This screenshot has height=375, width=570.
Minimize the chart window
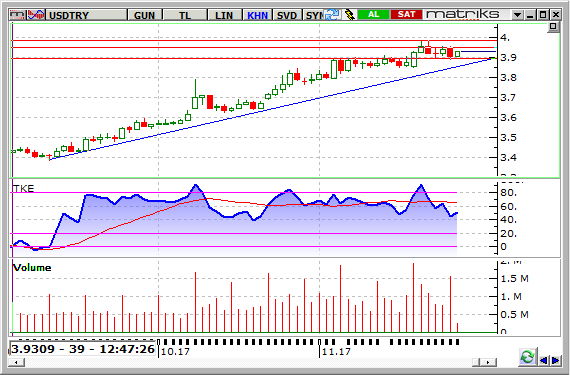530,15
